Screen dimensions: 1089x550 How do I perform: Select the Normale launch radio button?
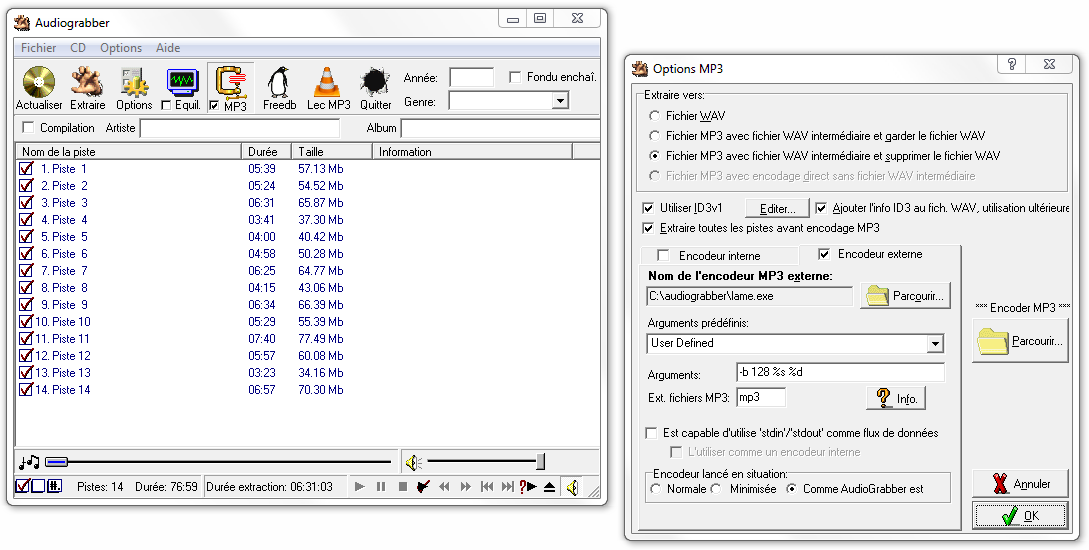coord(655,489)
